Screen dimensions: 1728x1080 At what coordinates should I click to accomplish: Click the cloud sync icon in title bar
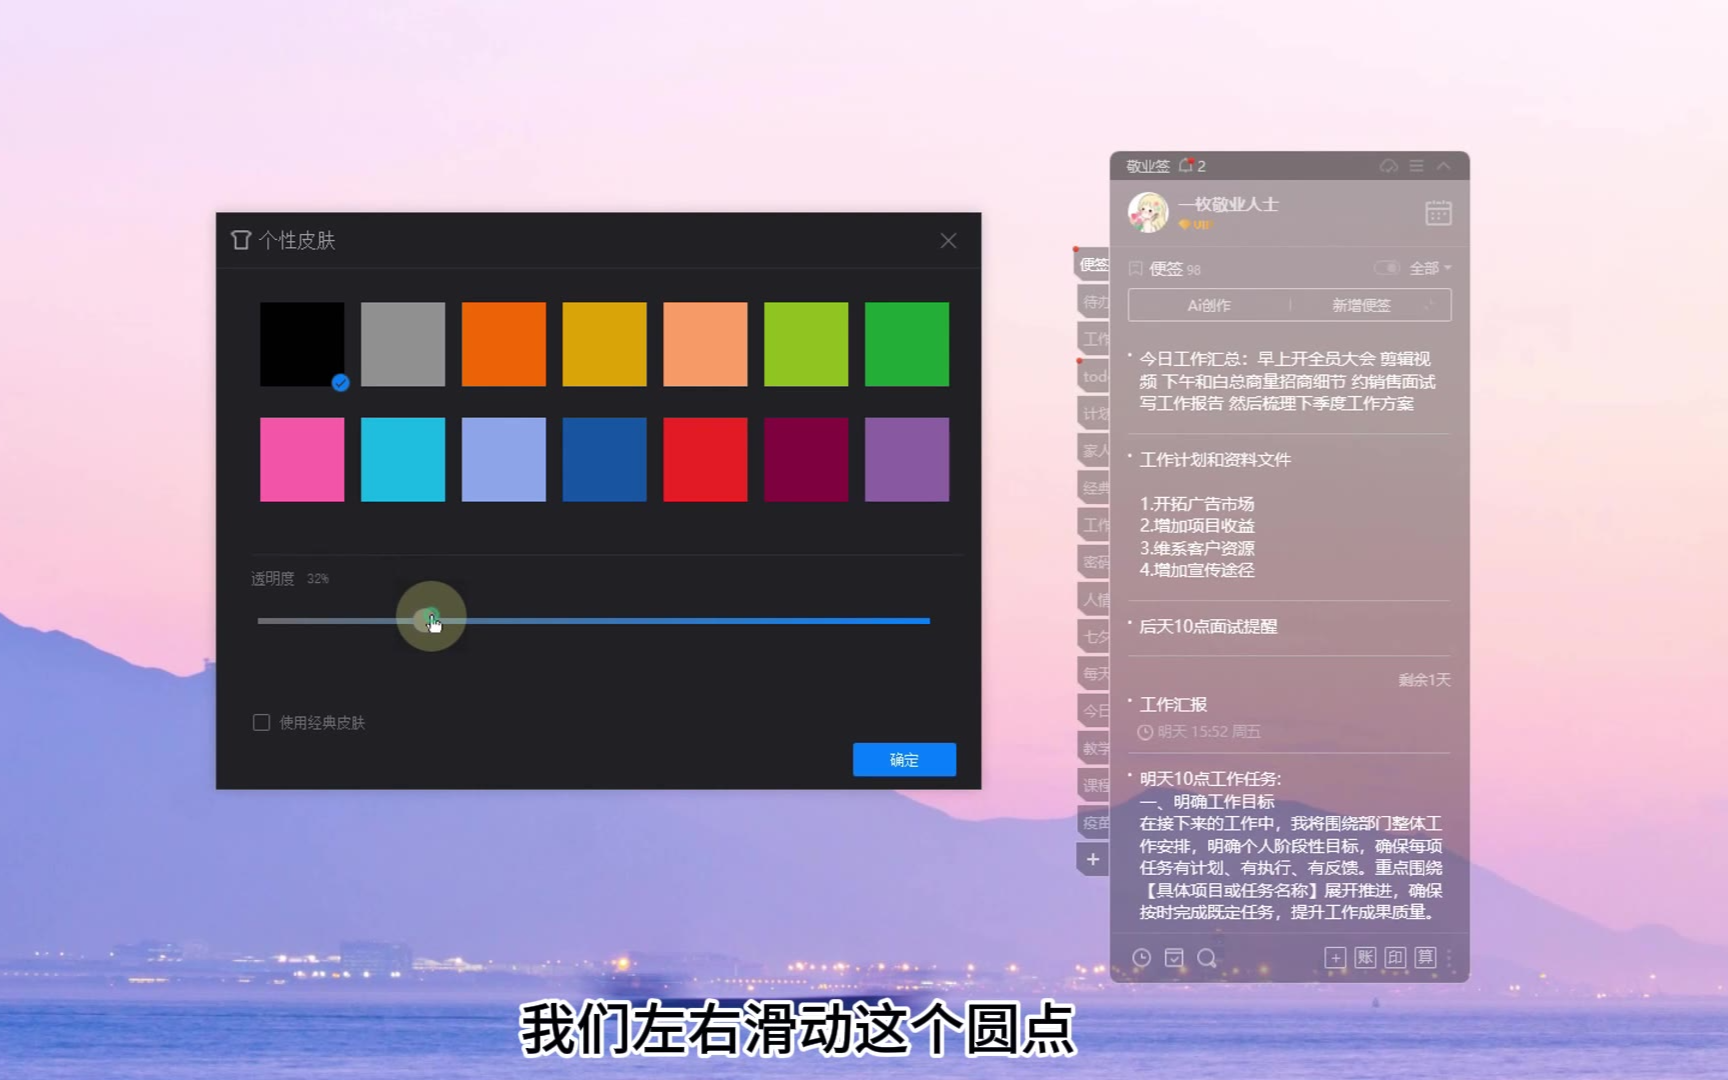(1388, 166)
